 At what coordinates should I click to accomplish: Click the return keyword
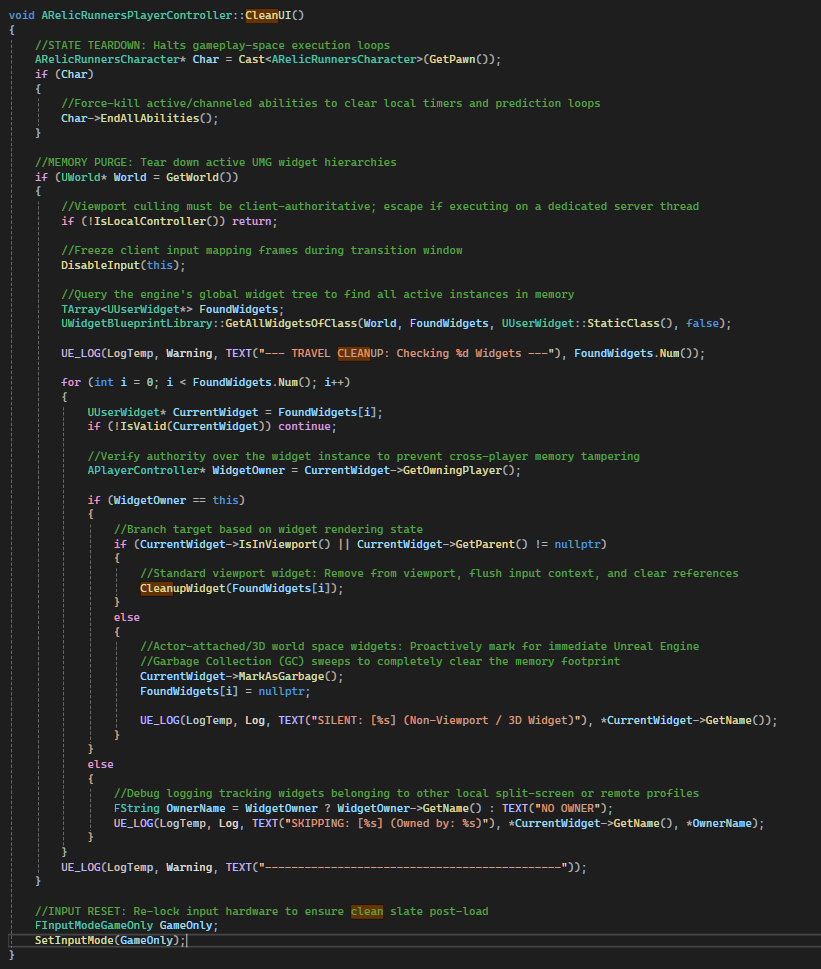point(251,221)
